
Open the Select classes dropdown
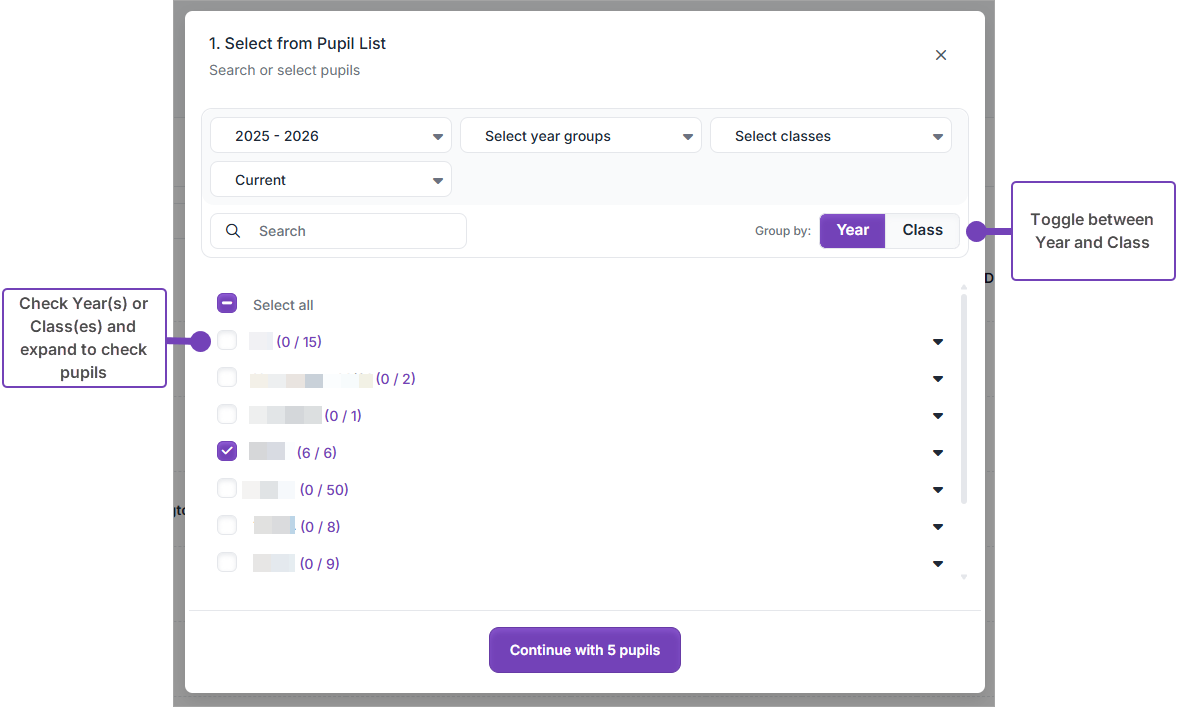point(830,136)
